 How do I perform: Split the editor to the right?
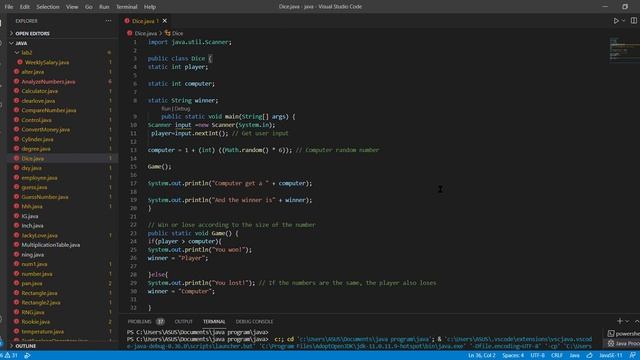634,20
